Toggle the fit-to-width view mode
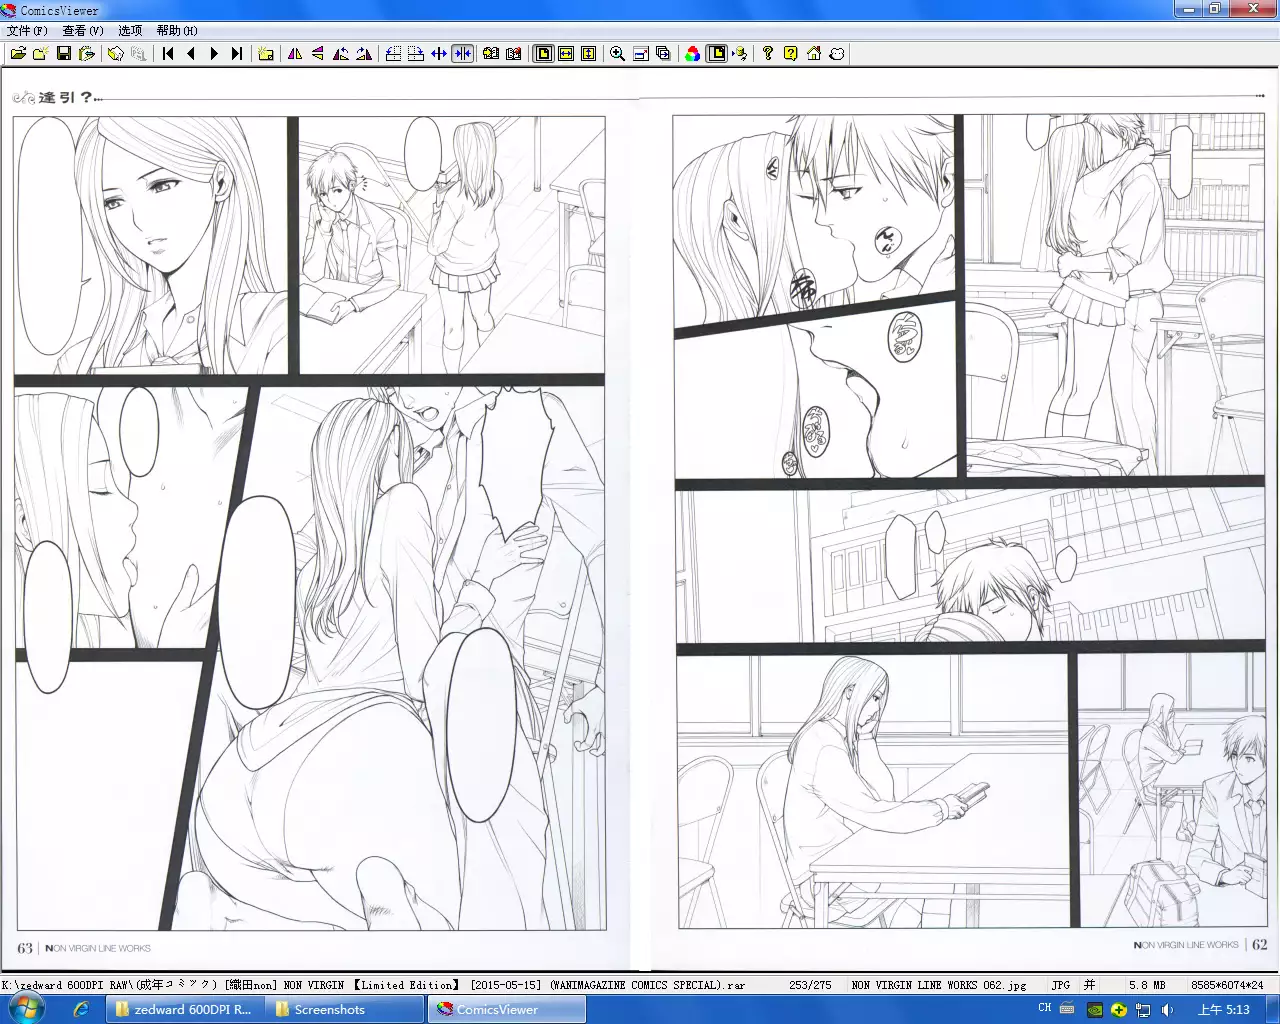This screenshot has height=1024, width=1280. point(566,54)
